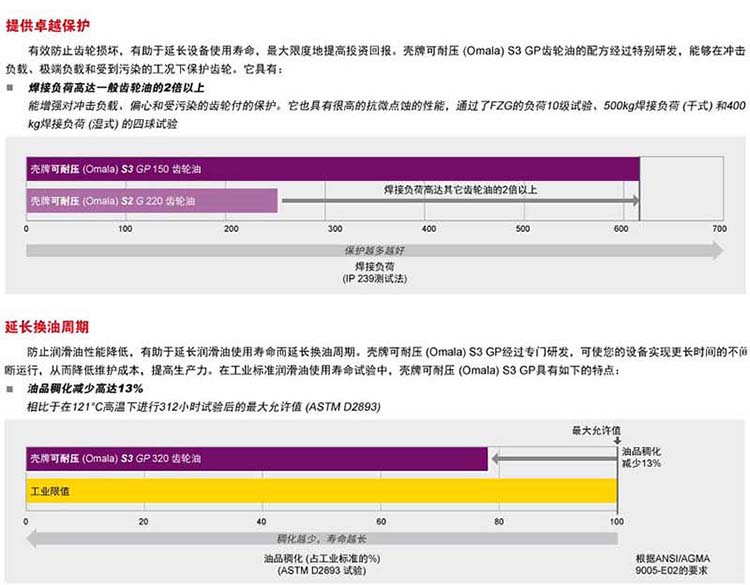Screen dimensions: 750x585
Task: Click the label 最大允许值
Action: (596, 430)
